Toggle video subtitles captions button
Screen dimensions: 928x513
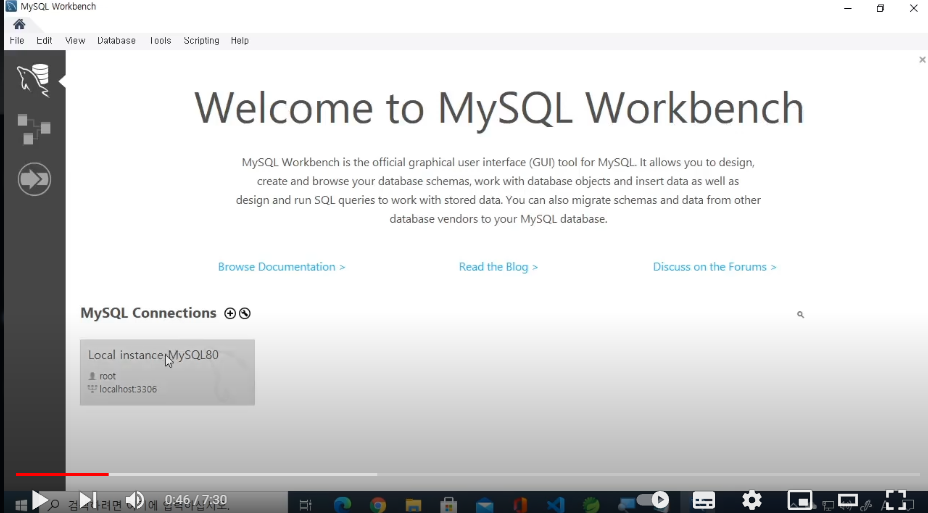[704, 501]
